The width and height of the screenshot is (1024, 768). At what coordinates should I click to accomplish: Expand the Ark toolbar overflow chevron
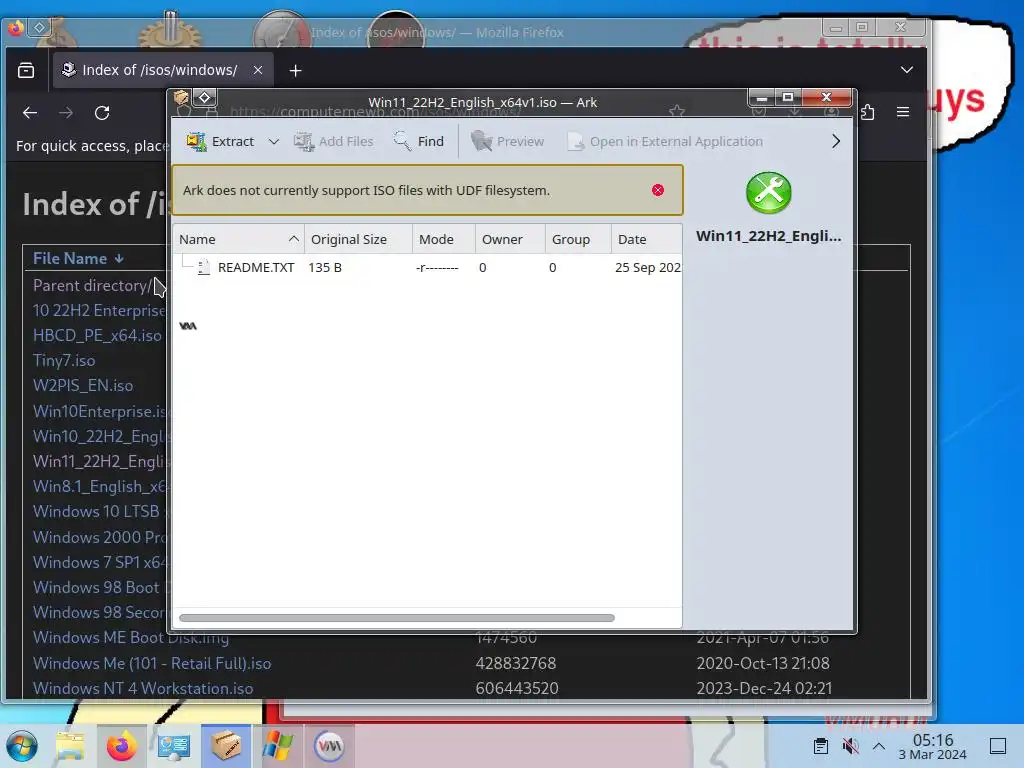coord(836,141)
